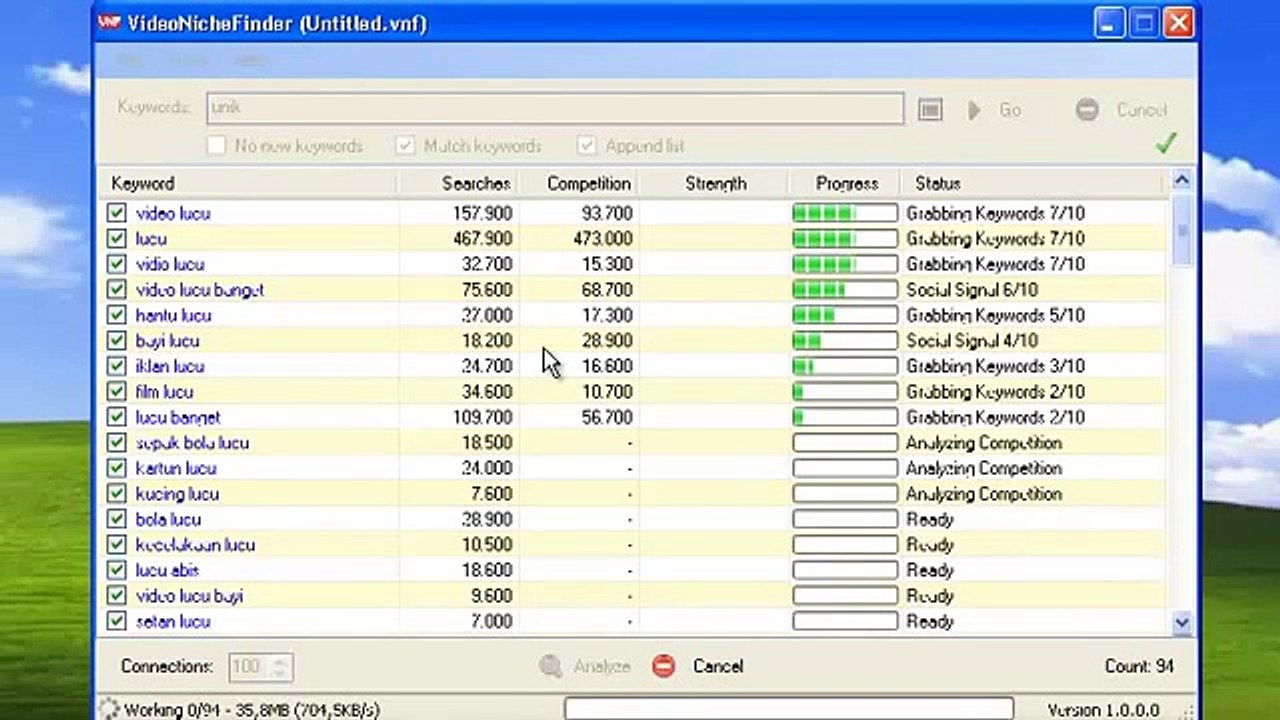Open the first menu in the menu bar
This screenshot has height=720, width=1280.
(x=130, y=61)
